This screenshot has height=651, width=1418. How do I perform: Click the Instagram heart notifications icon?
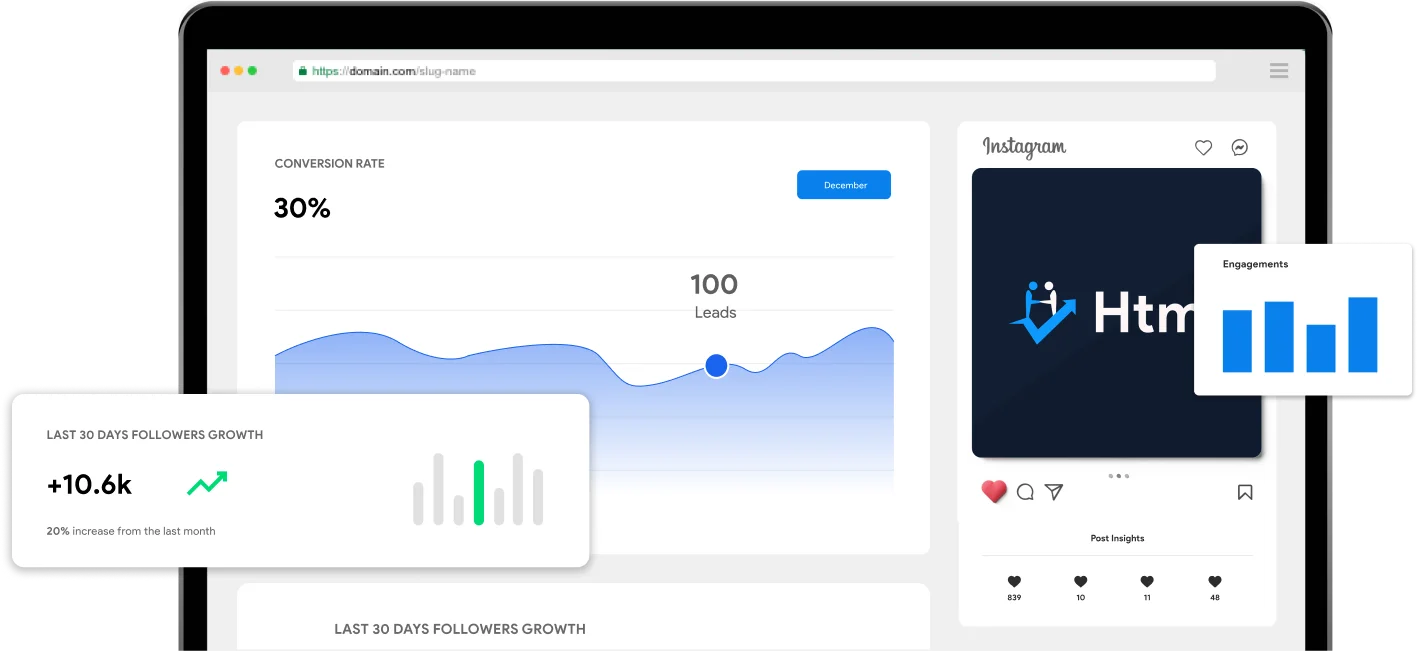[1203, 148]
